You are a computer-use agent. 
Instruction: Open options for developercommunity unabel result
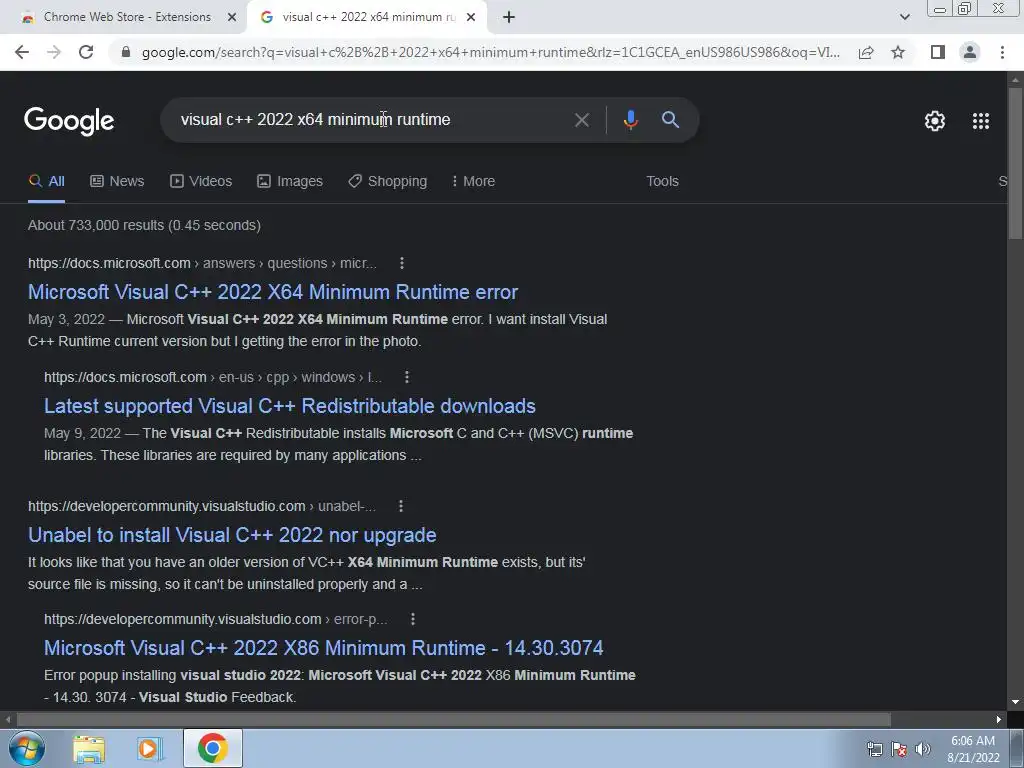pos(401,506)
